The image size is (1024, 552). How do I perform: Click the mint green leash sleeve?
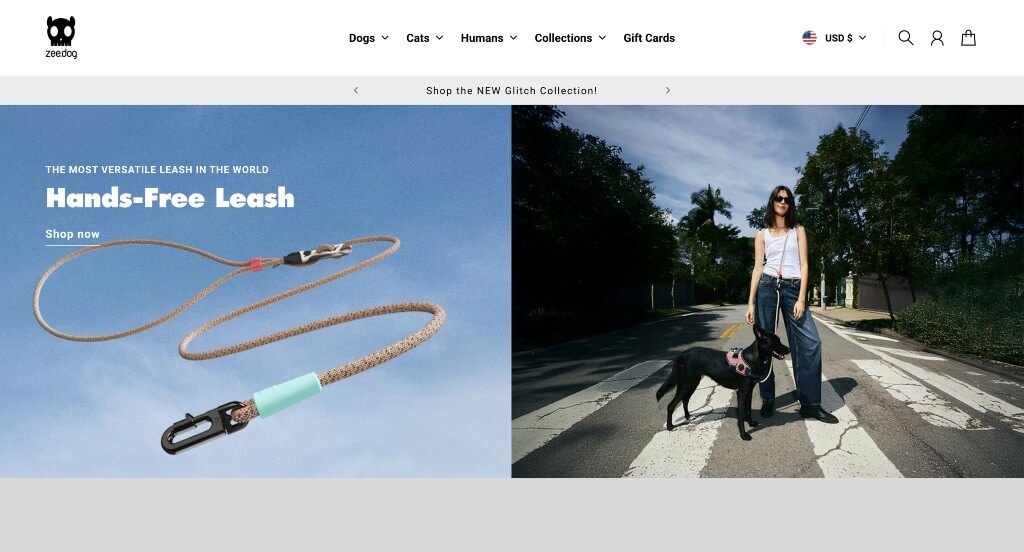click(287, 394)
